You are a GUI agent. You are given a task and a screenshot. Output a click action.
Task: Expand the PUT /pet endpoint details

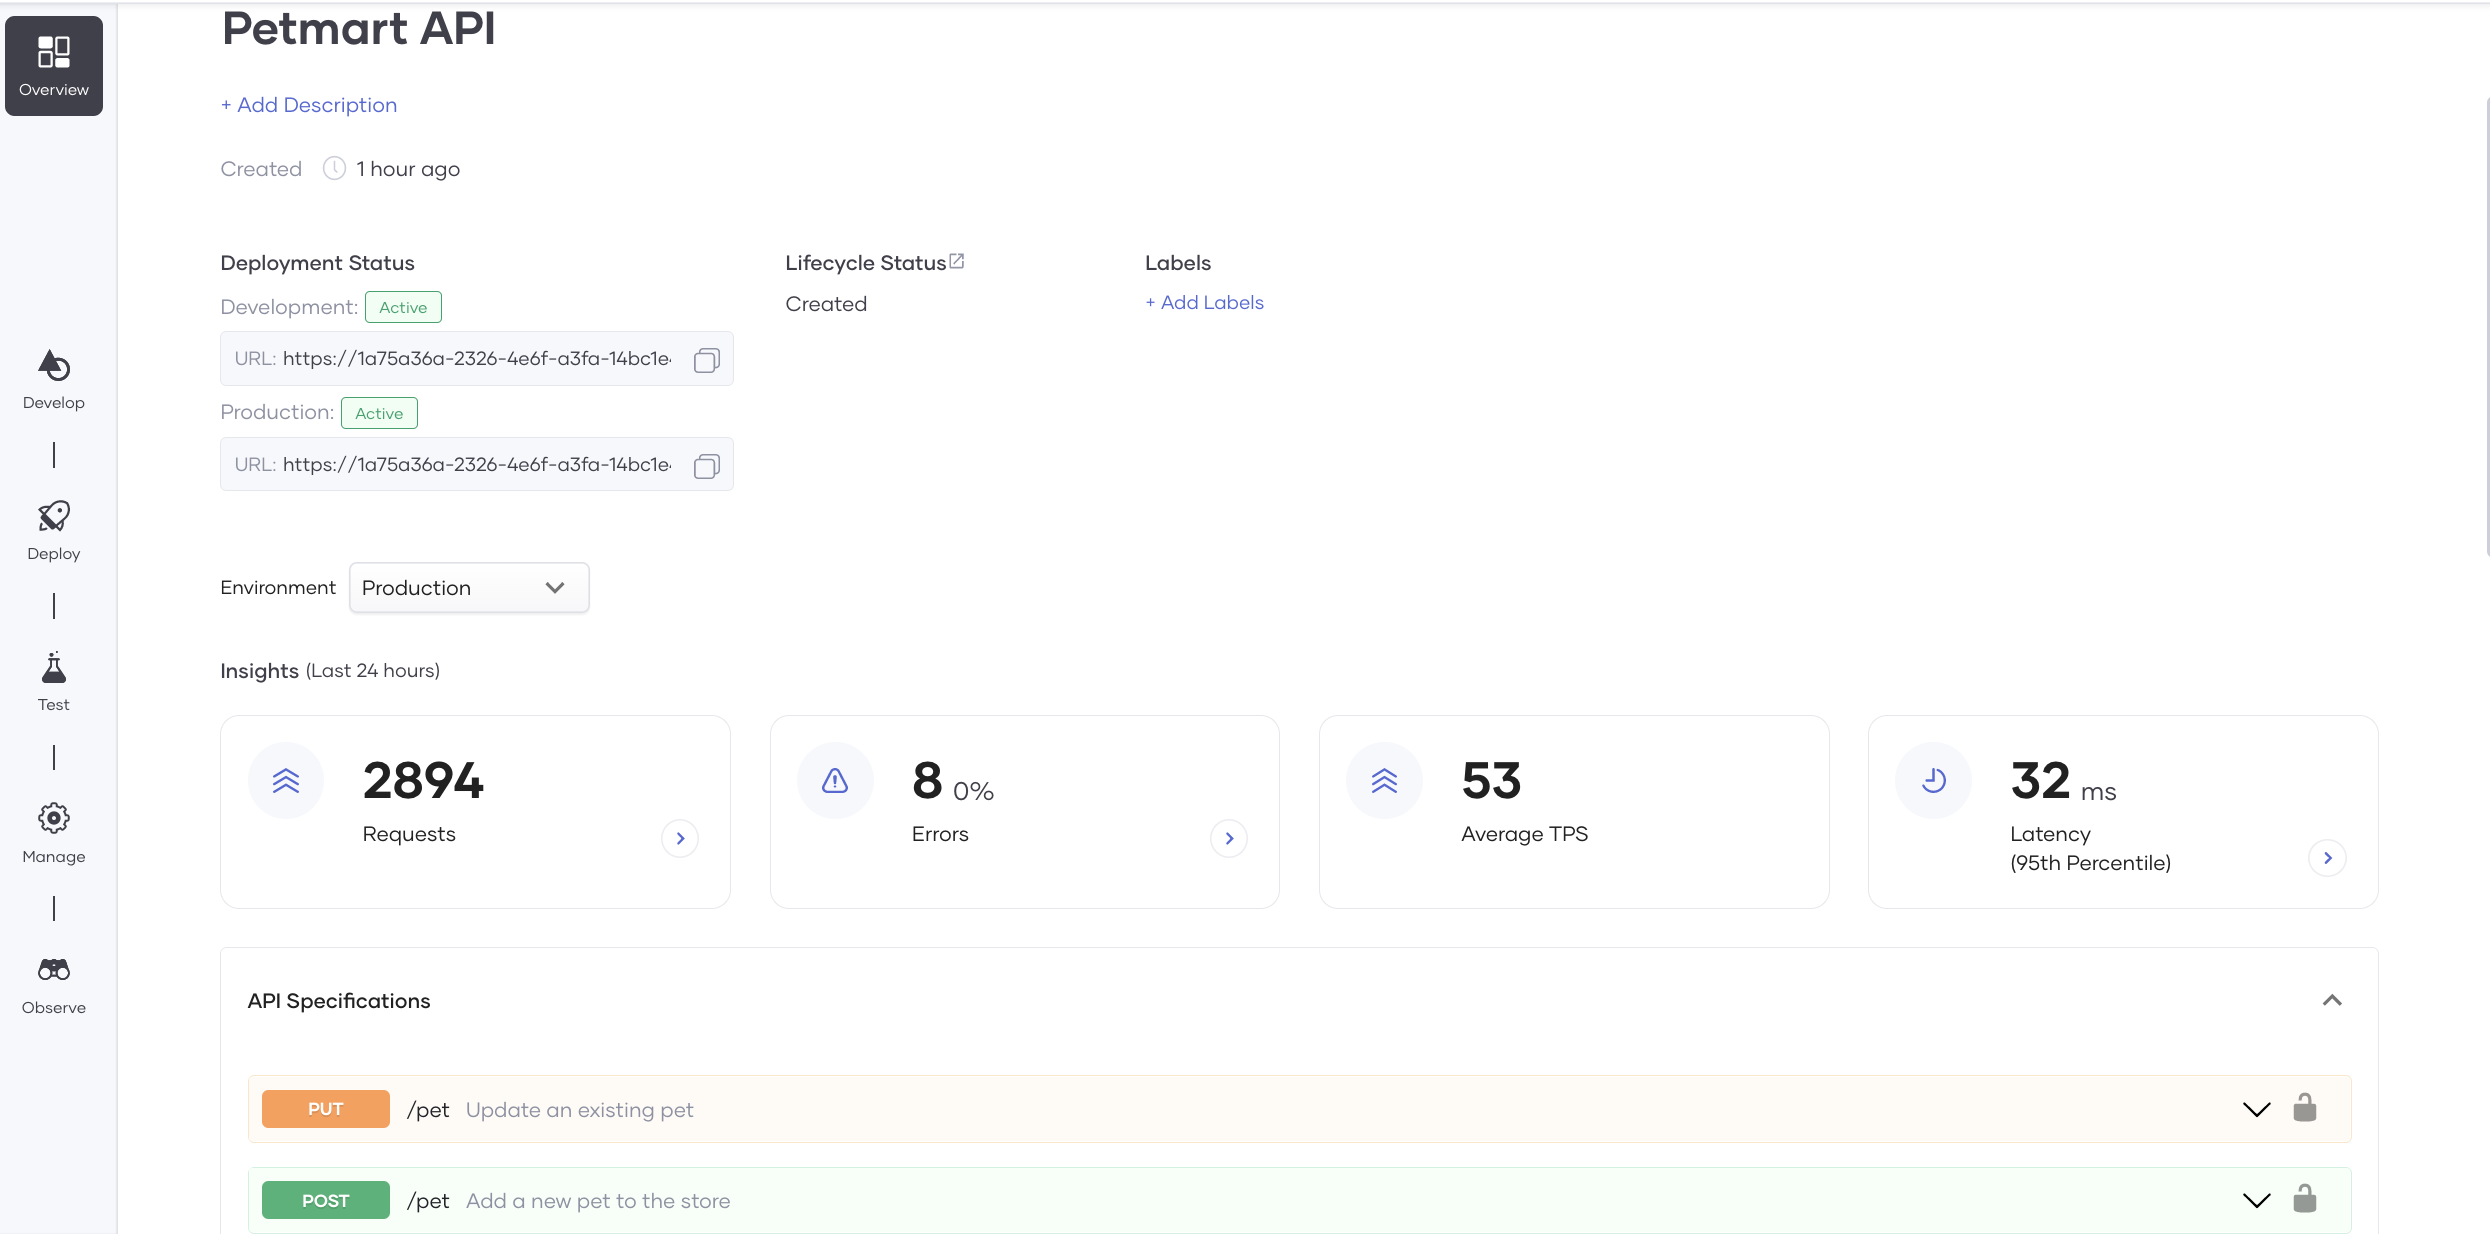click(2256, 1109)
